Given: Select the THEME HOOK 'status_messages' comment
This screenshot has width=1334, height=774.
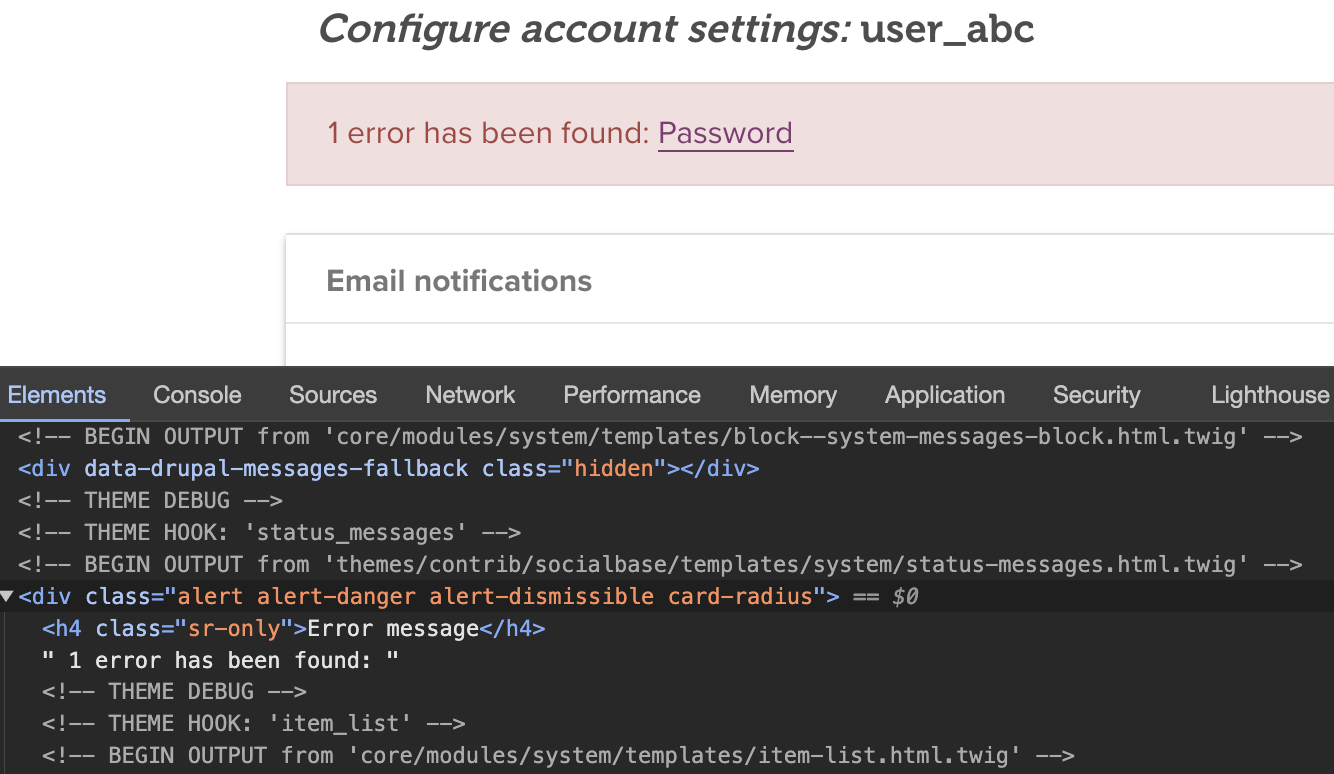Looking at the screenshot, I should [x=269, y=532].
